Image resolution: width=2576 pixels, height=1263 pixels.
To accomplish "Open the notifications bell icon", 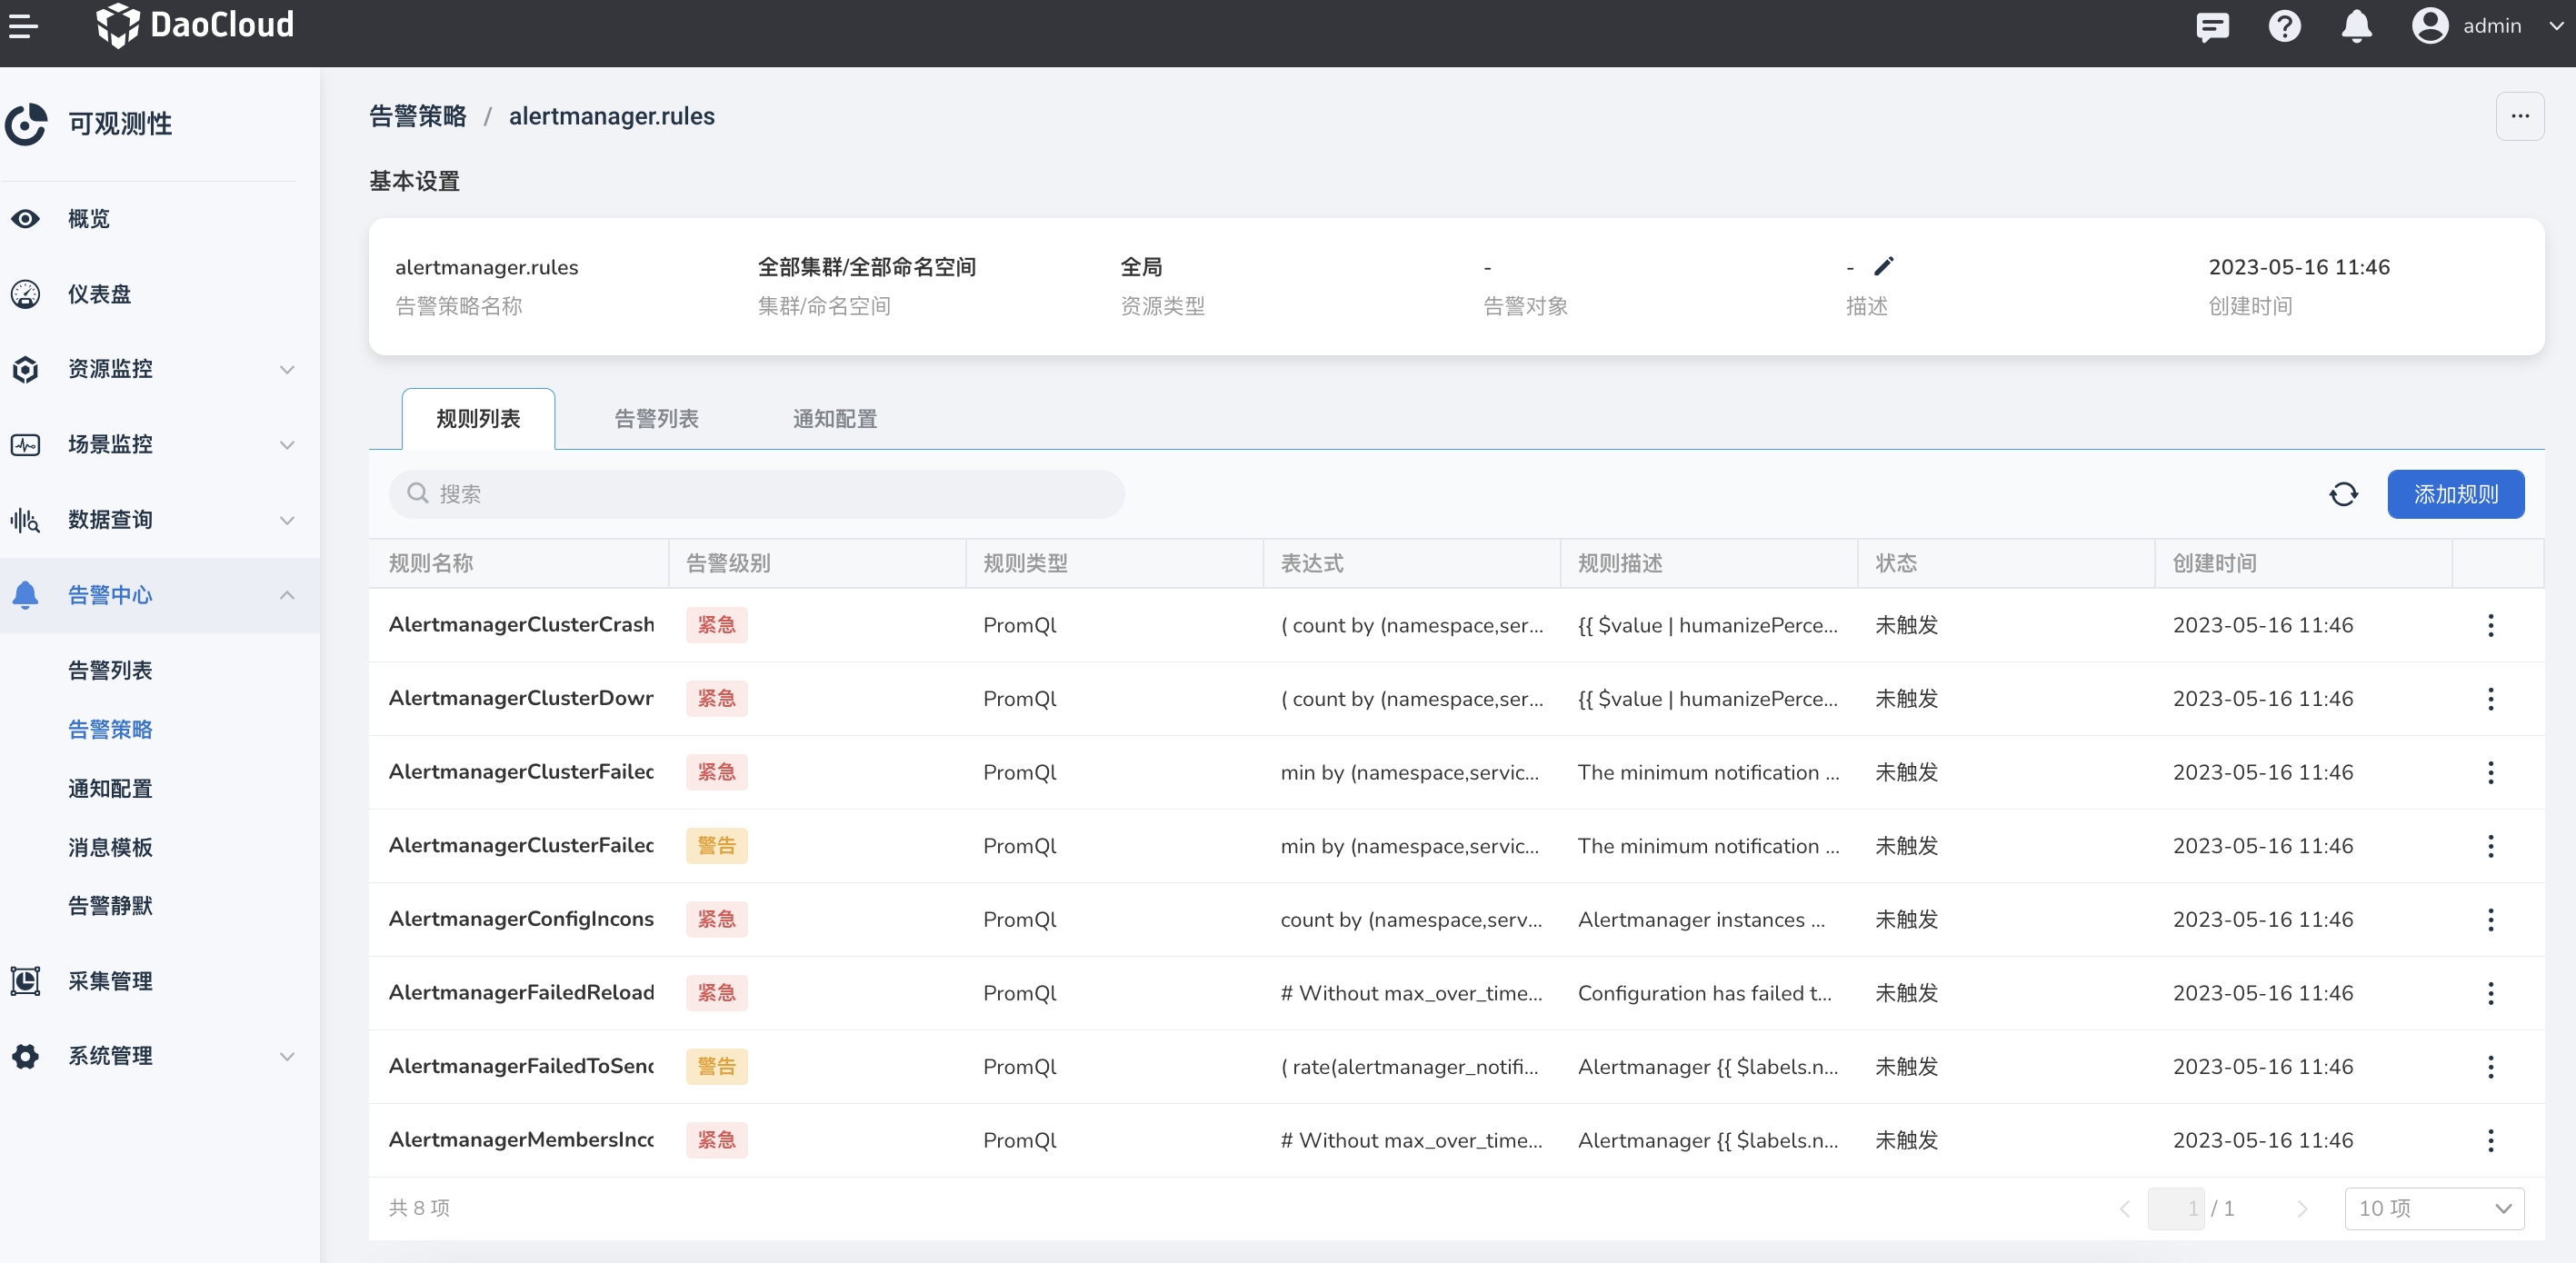I will click(x=2356, y=26).
